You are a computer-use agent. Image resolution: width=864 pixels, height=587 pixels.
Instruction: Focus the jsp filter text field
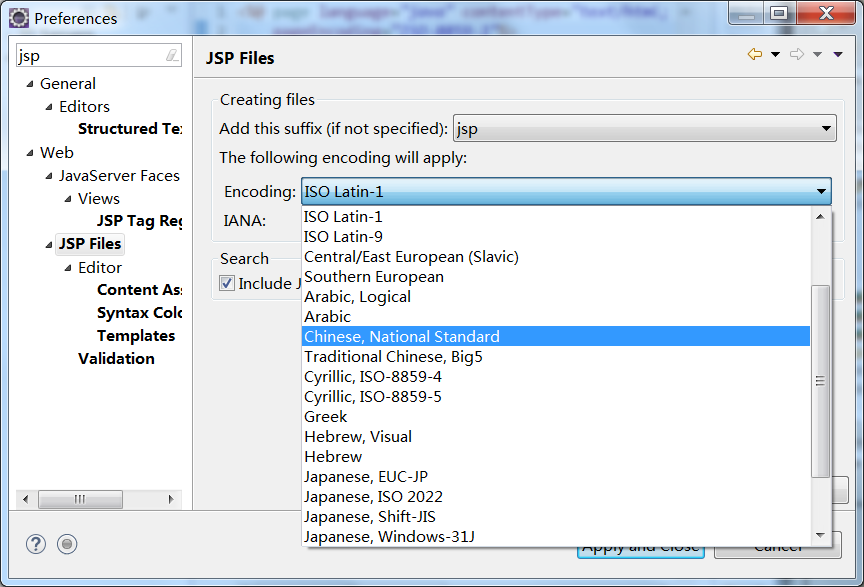coord(91,56)
